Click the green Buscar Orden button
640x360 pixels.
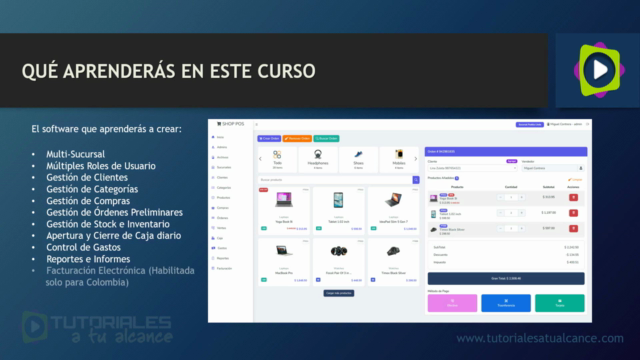(x=326, y=139)
